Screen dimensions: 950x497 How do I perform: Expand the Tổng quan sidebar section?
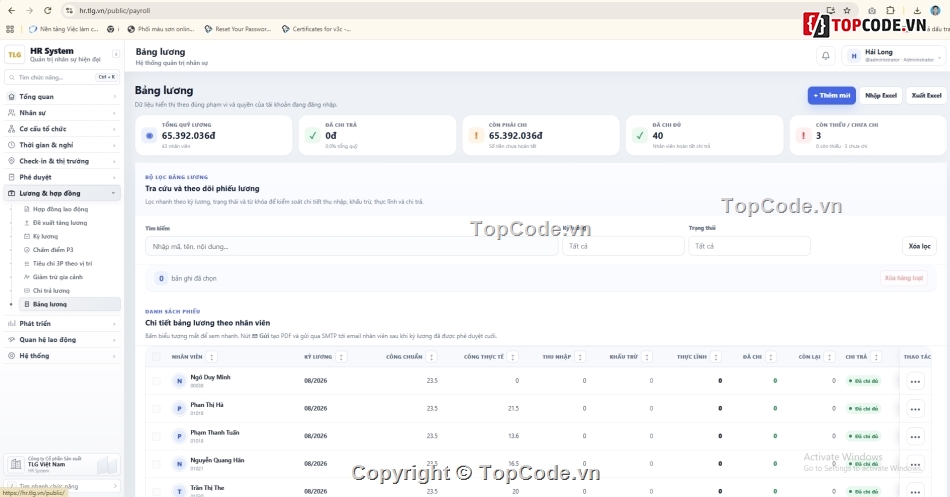coord(62,96)
